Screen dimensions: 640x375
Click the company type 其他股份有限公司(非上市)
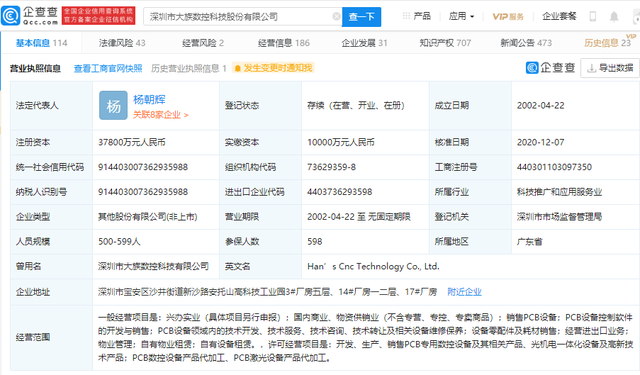(148, 217)
